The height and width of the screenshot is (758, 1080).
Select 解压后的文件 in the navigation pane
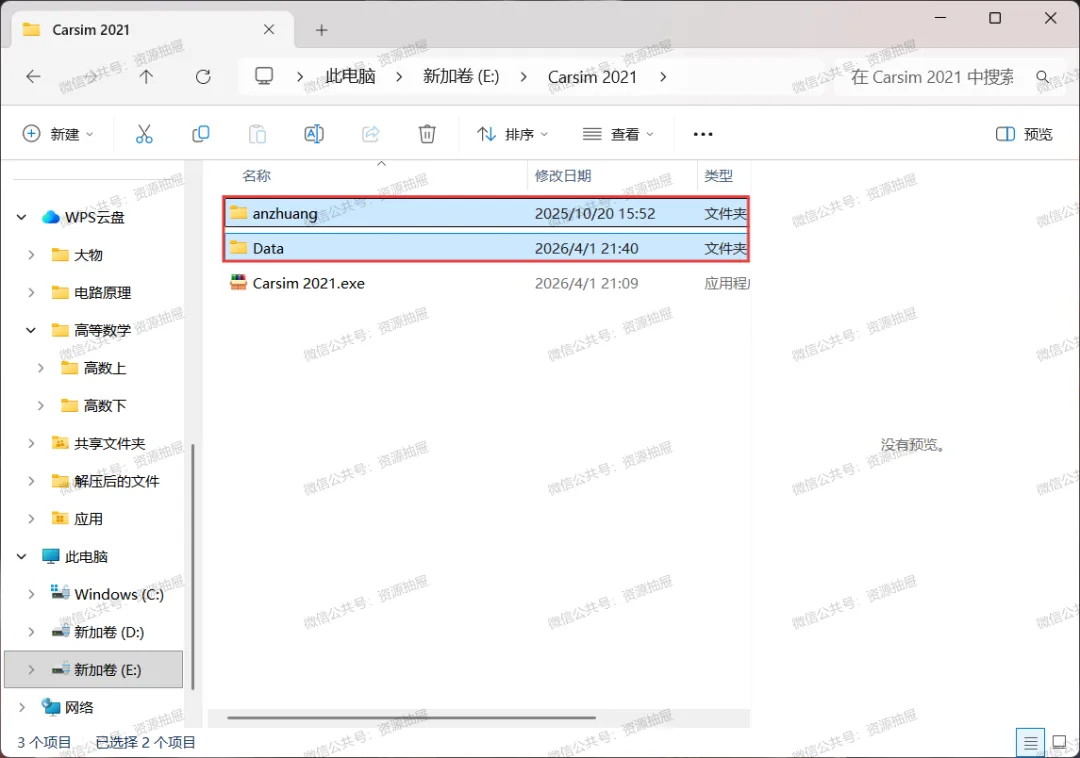(x=116, y=481)
